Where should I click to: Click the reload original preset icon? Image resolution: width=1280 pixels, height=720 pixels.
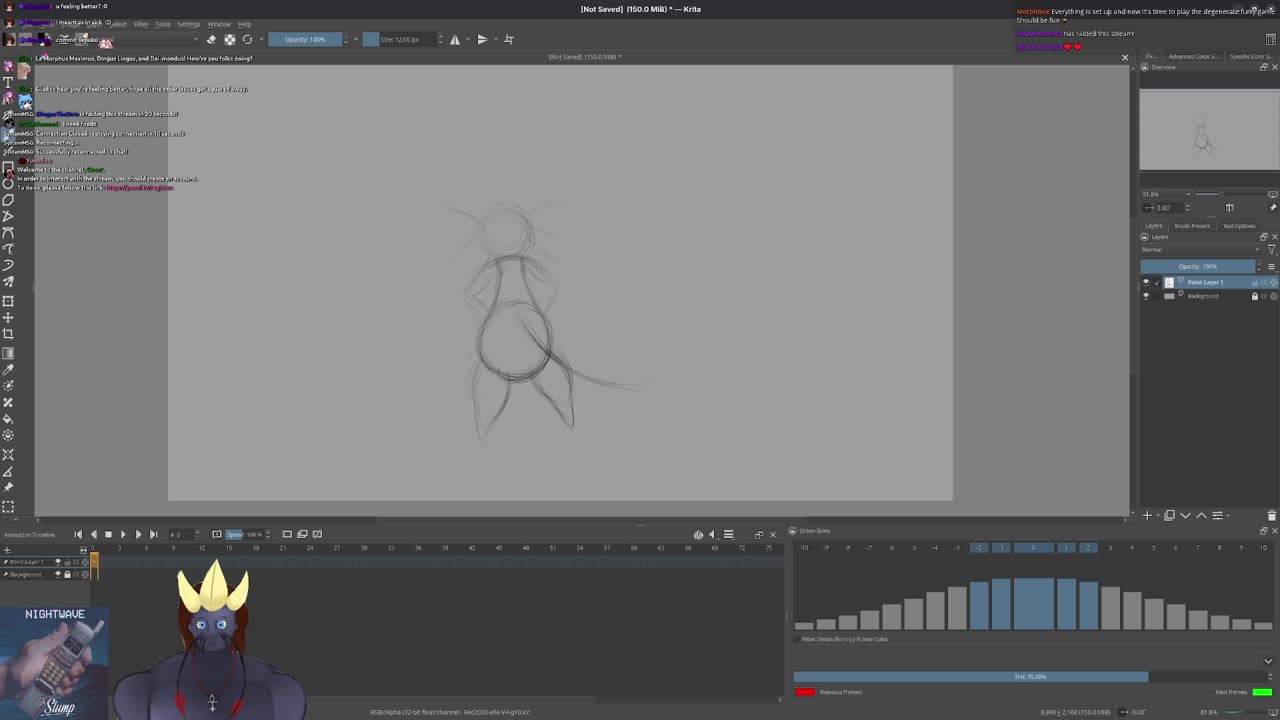pyautogui.click(x=247, y=39)
